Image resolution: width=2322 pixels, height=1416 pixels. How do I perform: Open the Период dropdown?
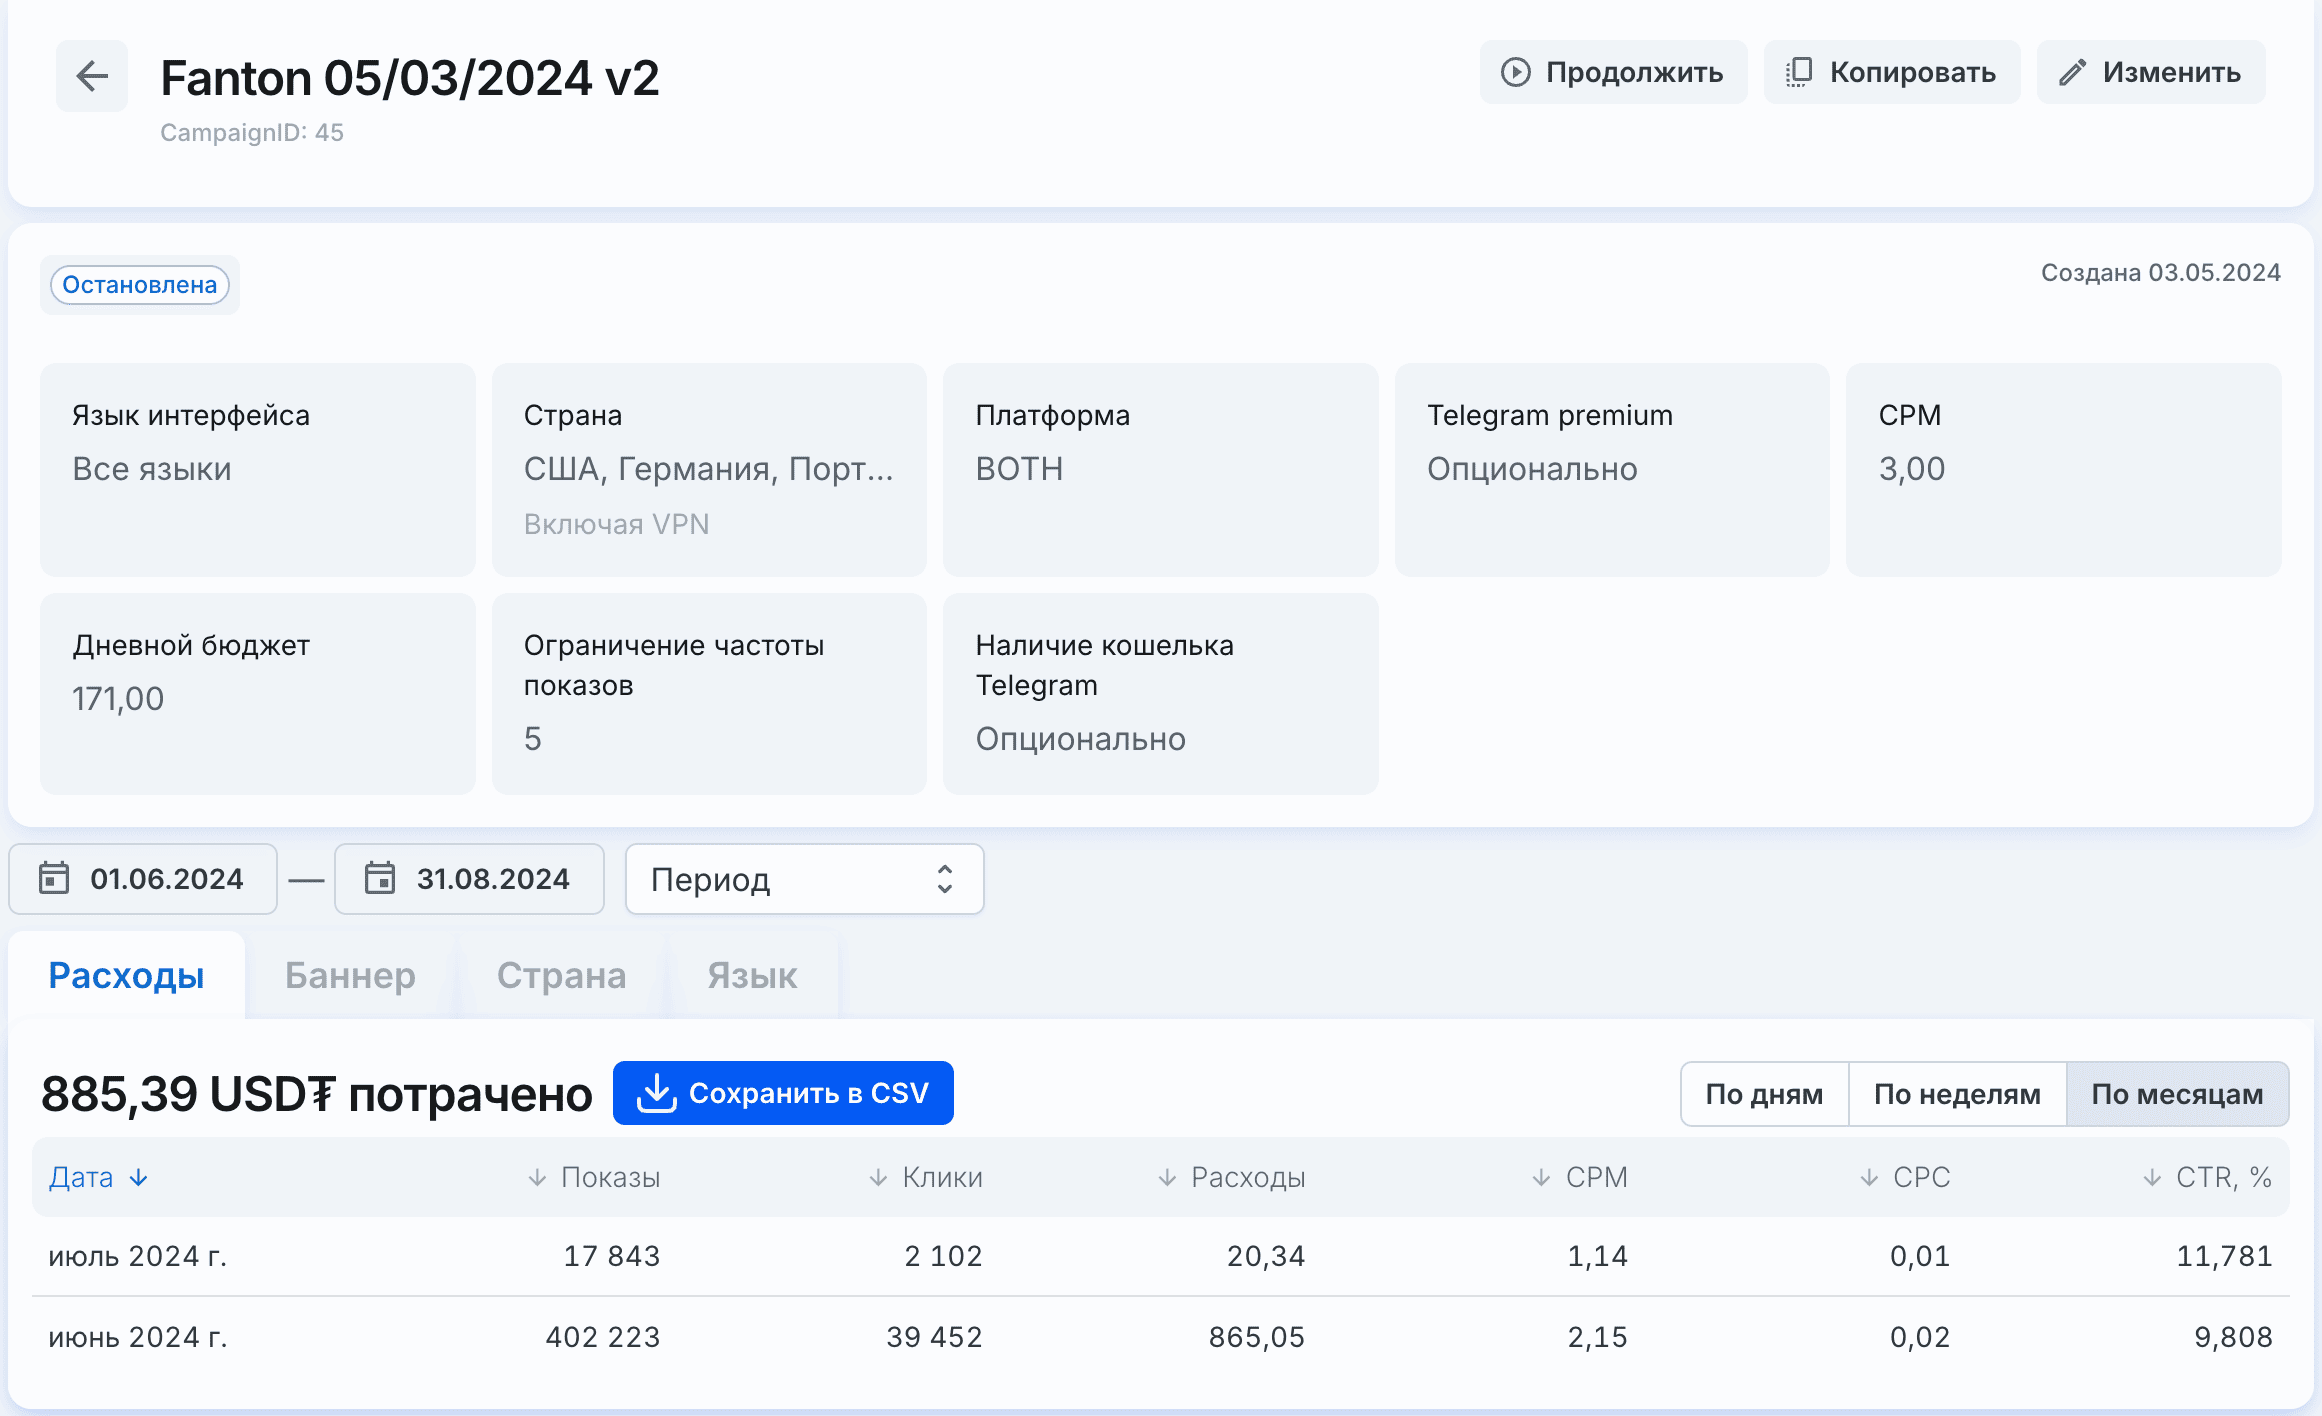coord(804,879)
